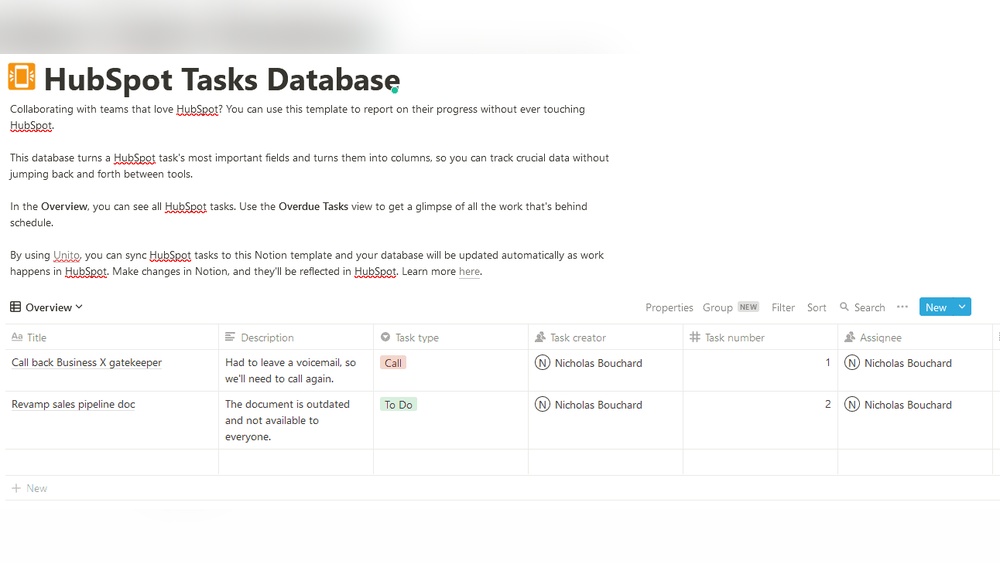Click task creator Nicholas Bouchard in Revamp row
The width and height of the screenshot is (1000, 563).
pos(589,404)
